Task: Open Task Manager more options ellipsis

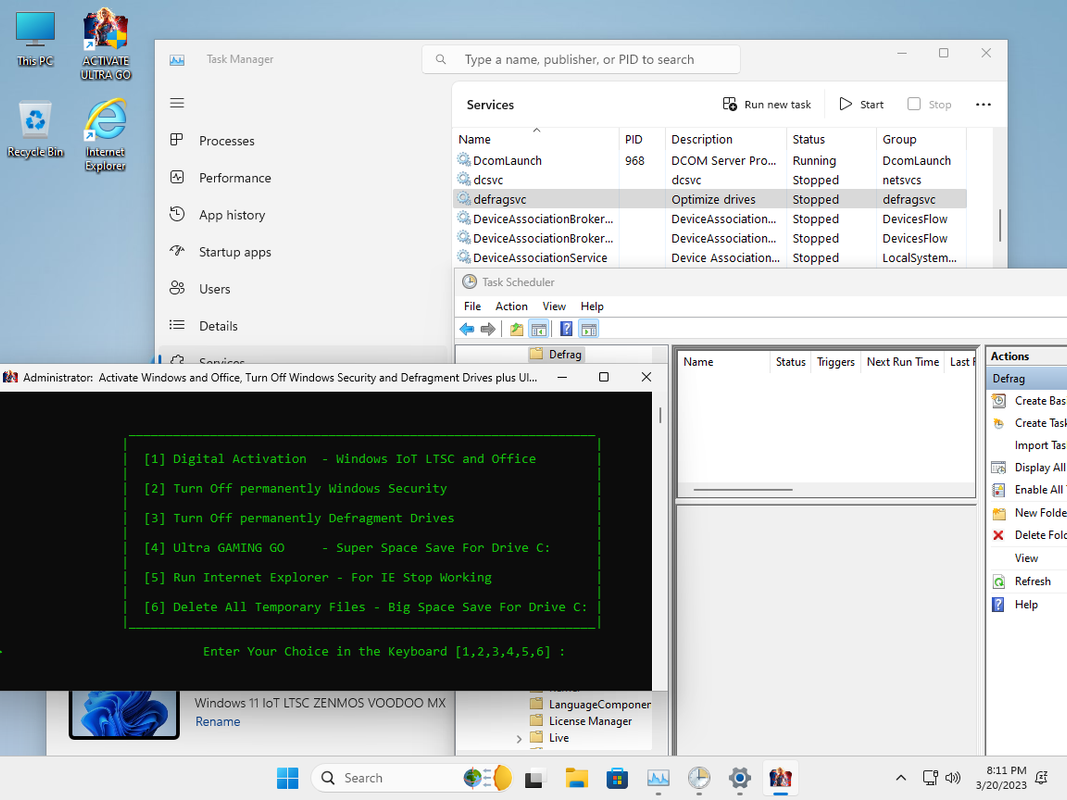Action: click(x=983, y=104)
